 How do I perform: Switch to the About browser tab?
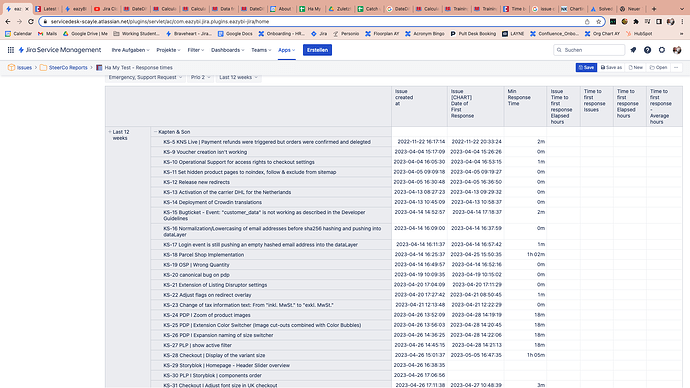pos(281,9)
